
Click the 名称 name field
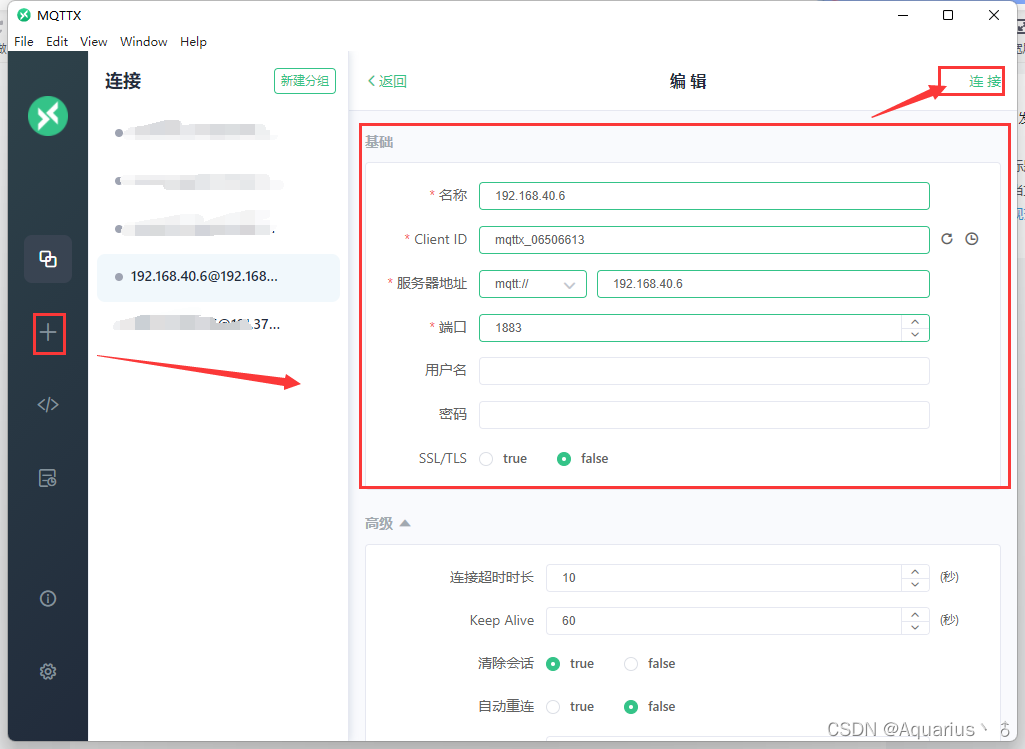coord(704,196)
